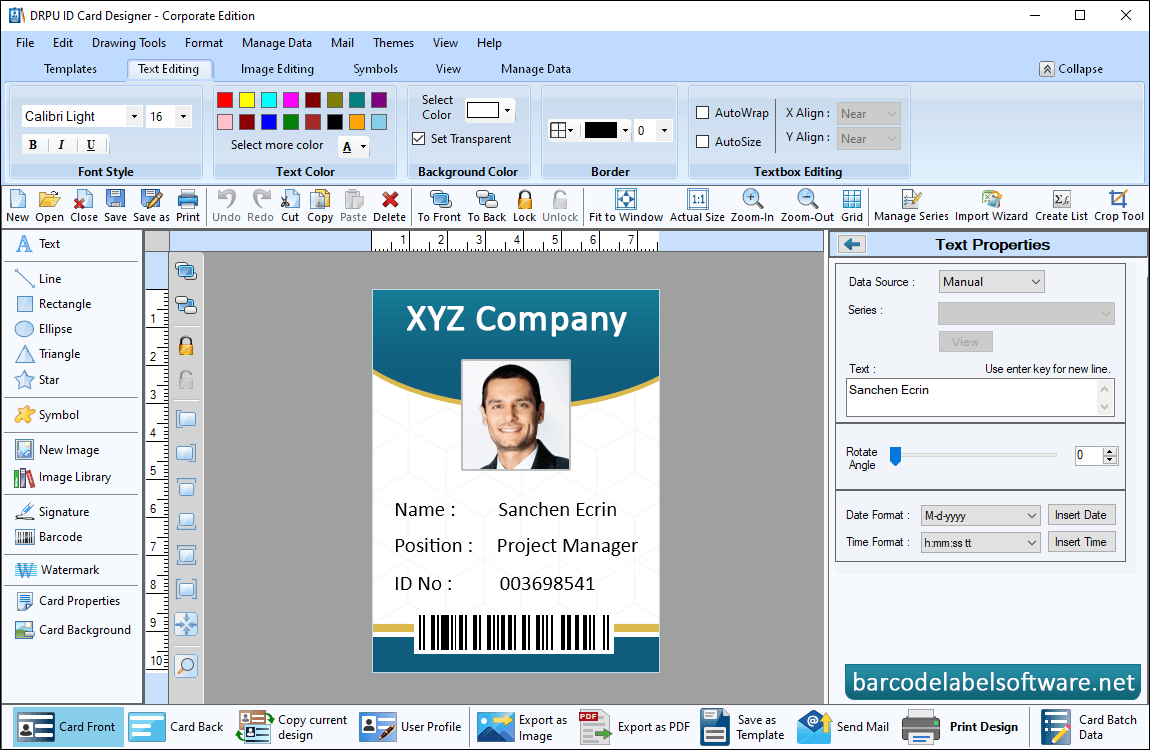Click the New document icon
Screen dimensions: 1150x750
pos(18,206)
